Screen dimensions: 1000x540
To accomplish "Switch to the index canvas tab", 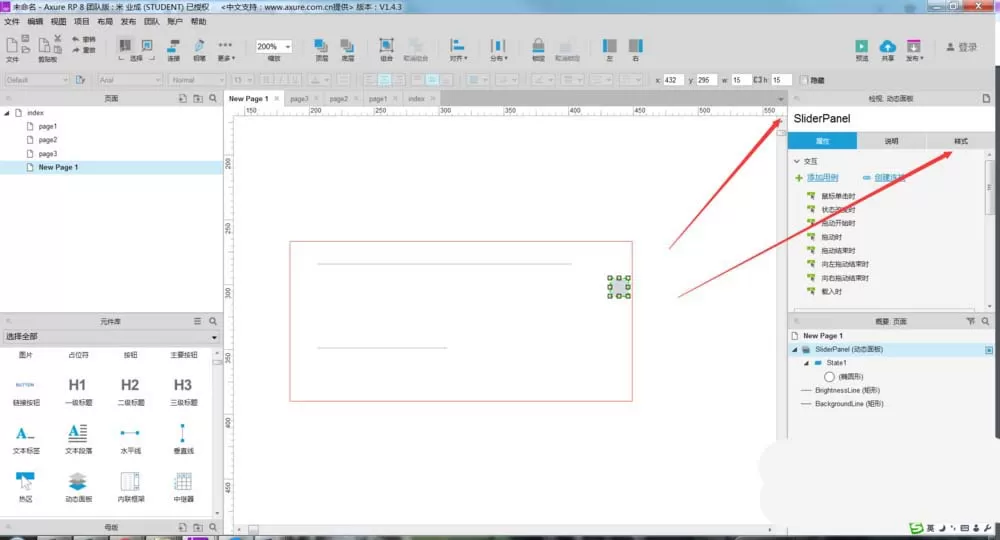I will point(416,99).
